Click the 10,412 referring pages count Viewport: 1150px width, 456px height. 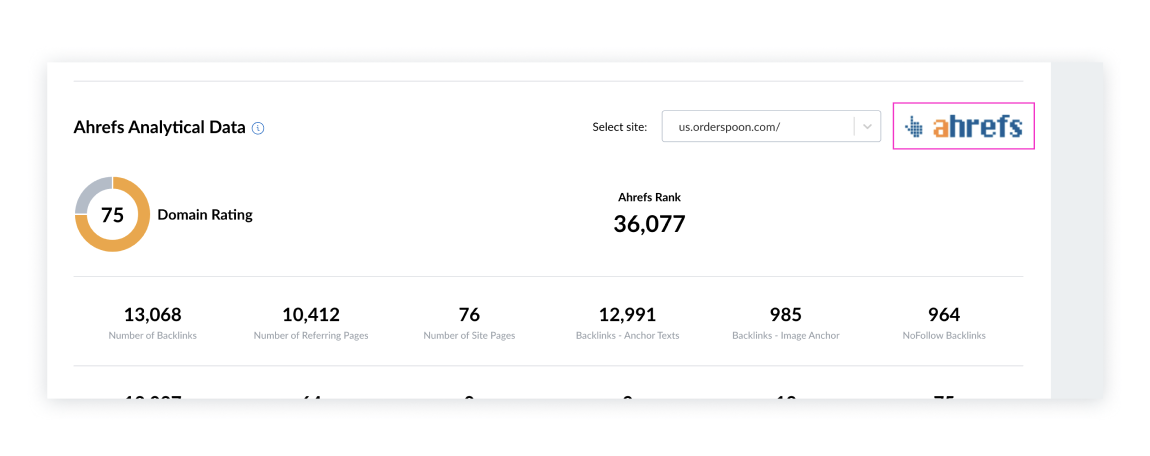[311, 315]
